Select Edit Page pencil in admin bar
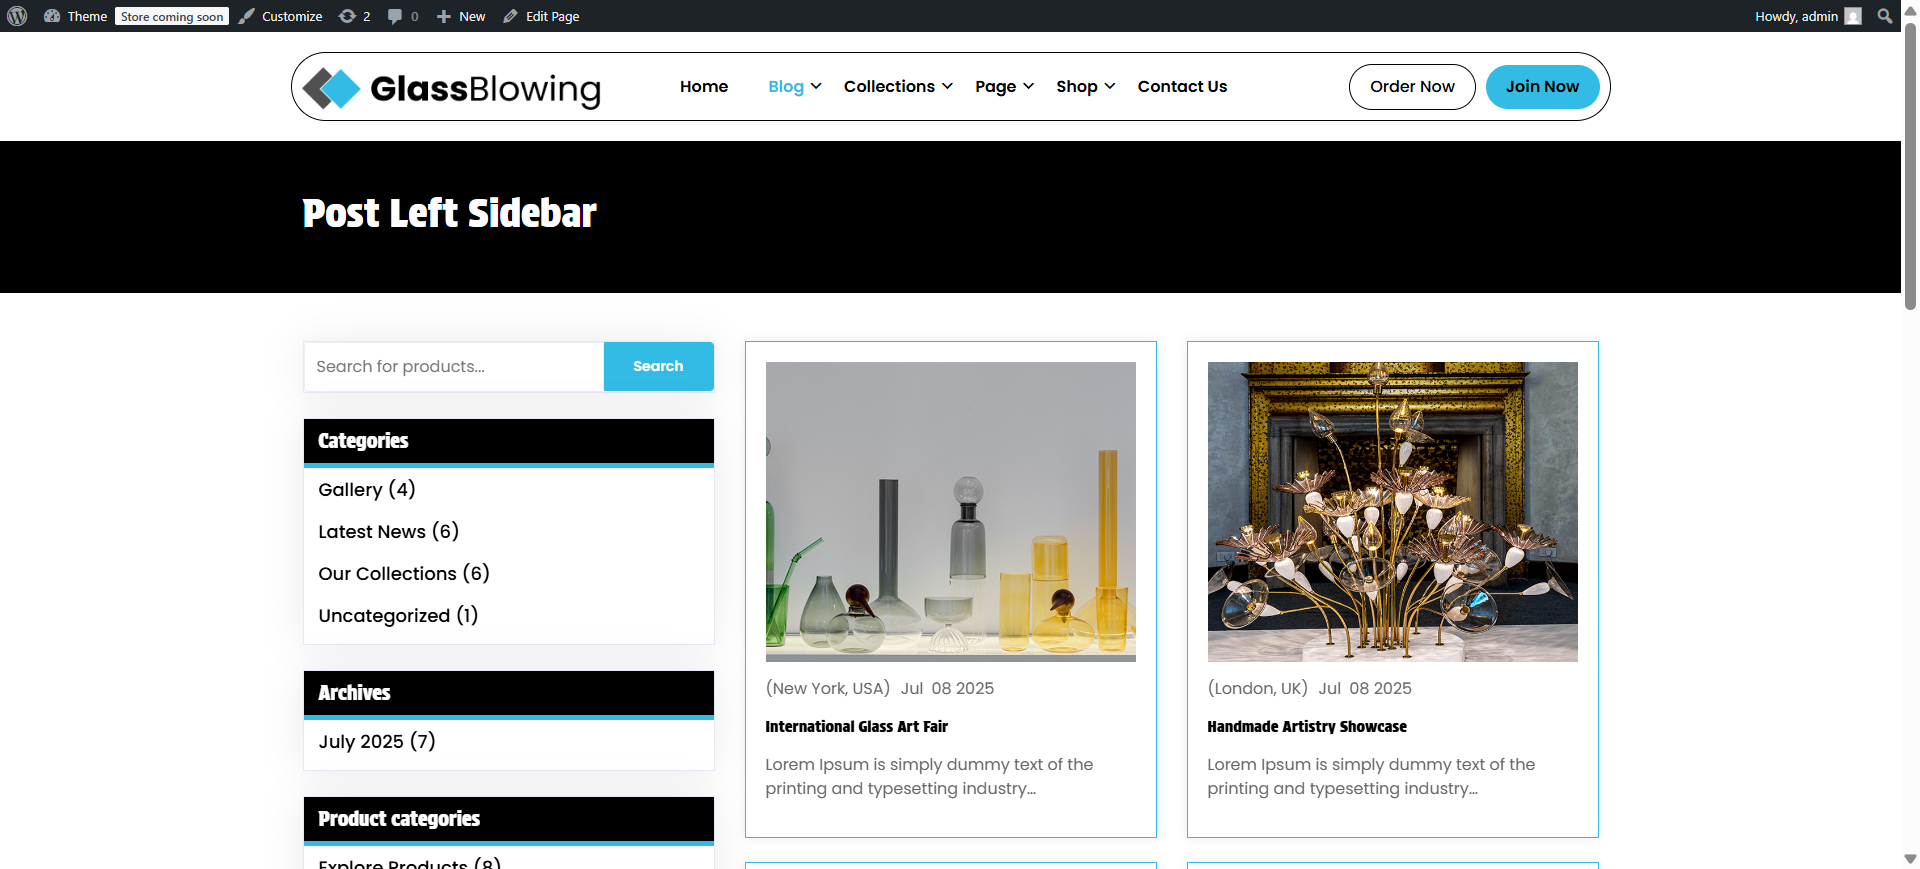 click(541, 16)
